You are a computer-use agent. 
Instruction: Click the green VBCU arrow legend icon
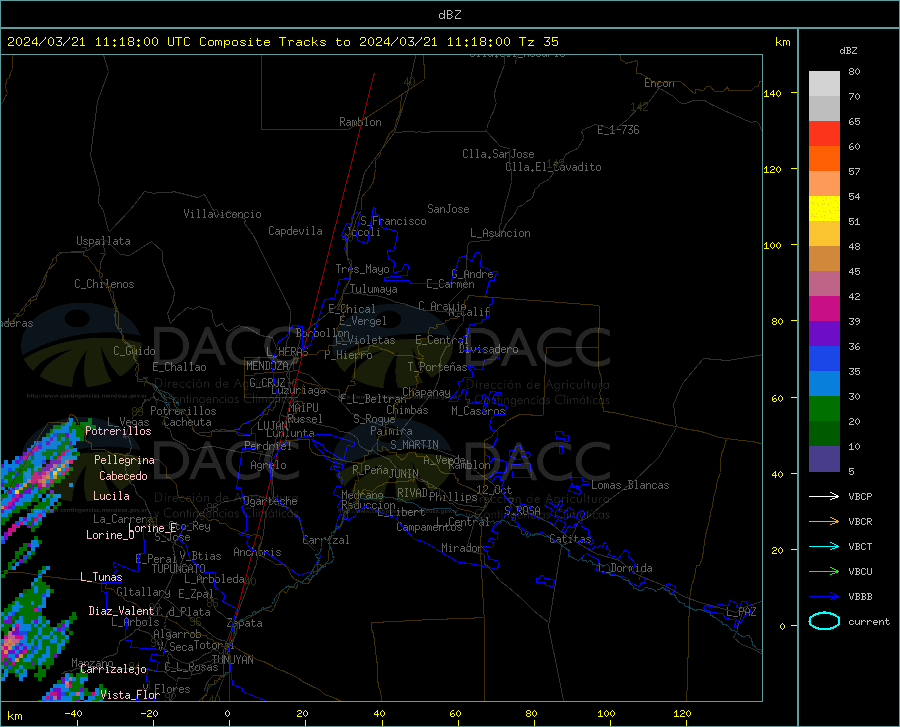click(x=824, y=572)
